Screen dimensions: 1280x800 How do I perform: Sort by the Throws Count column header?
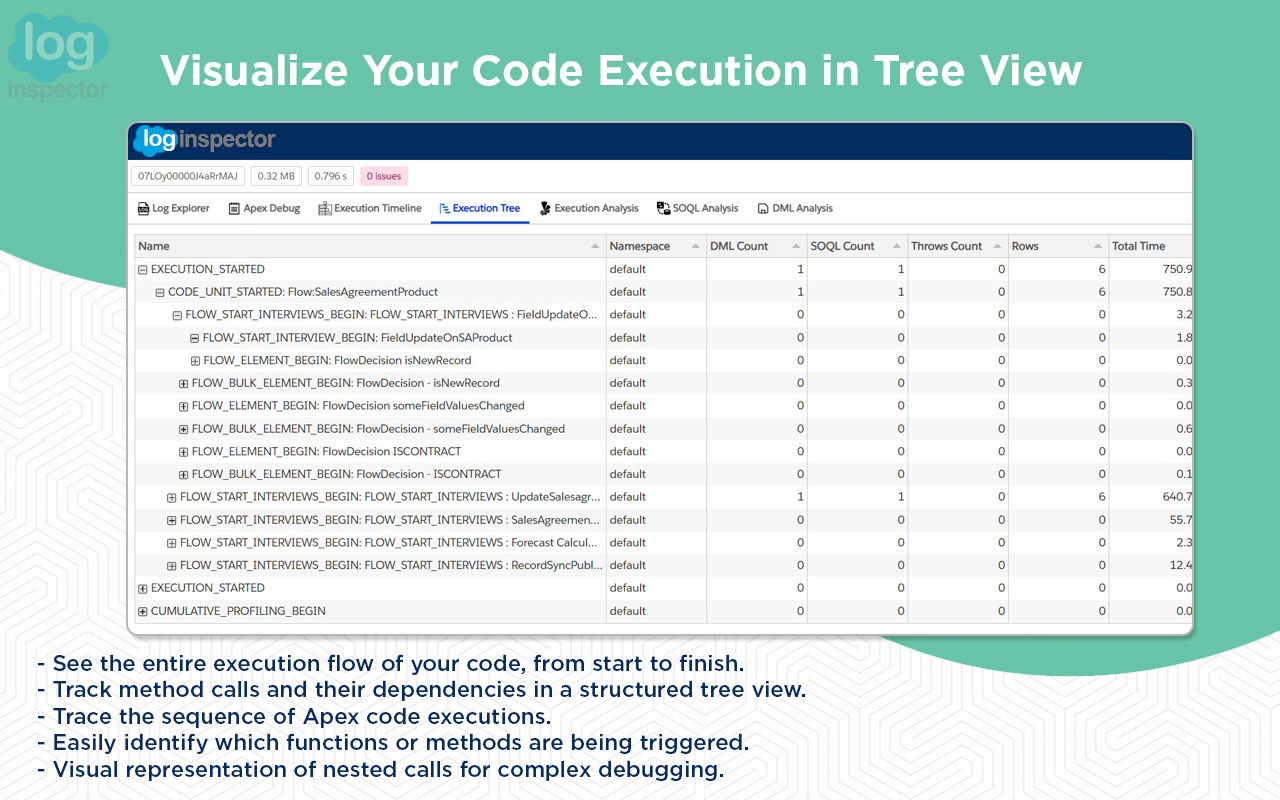[957, 246]
